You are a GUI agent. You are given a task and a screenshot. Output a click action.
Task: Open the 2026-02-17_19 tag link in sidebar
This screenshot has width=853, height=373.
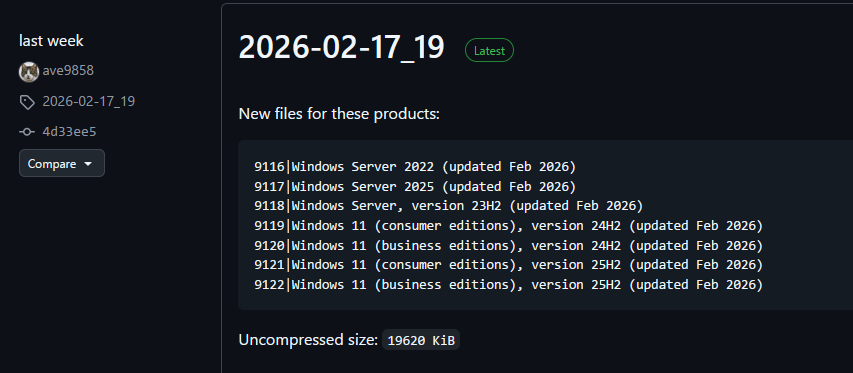coord(89,102)
